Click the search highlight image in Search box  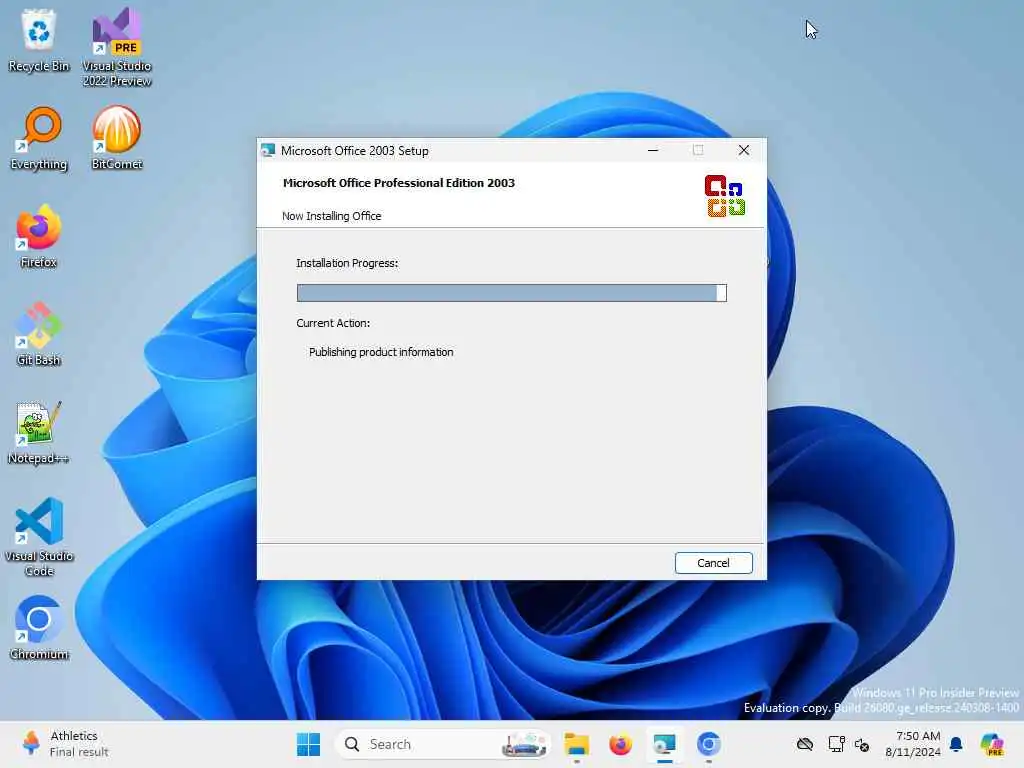click(x=524, y=744)
